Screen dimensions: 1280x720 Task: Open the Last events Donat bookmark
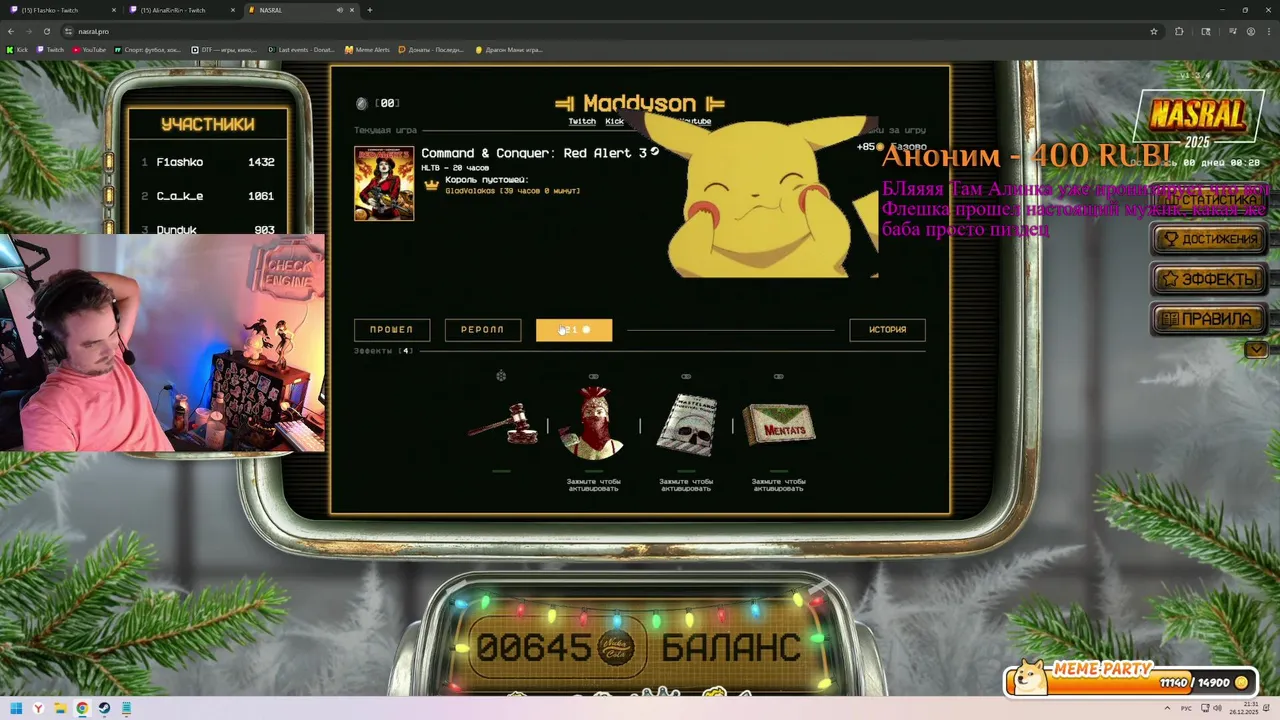pos(302,49)
